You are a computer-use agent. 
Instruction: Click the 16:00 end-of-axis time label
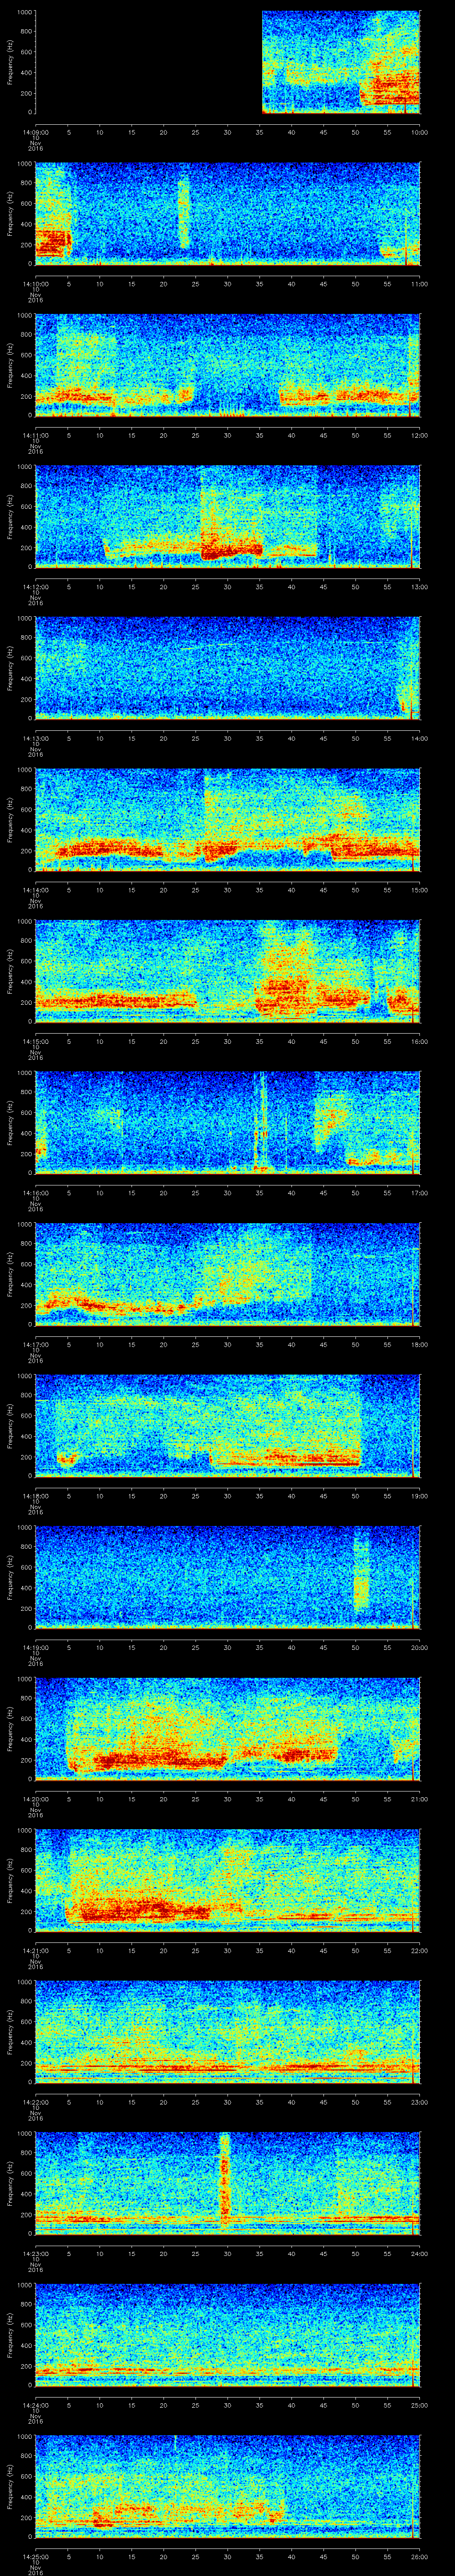(x=420, y=1041)
